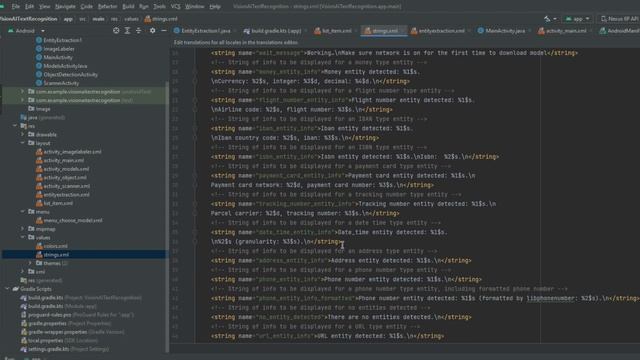The height and width of the screenshot is (360, 640).
Task: Open the Navigate menu
Action: pyautogui.click(x=65, y=7)
